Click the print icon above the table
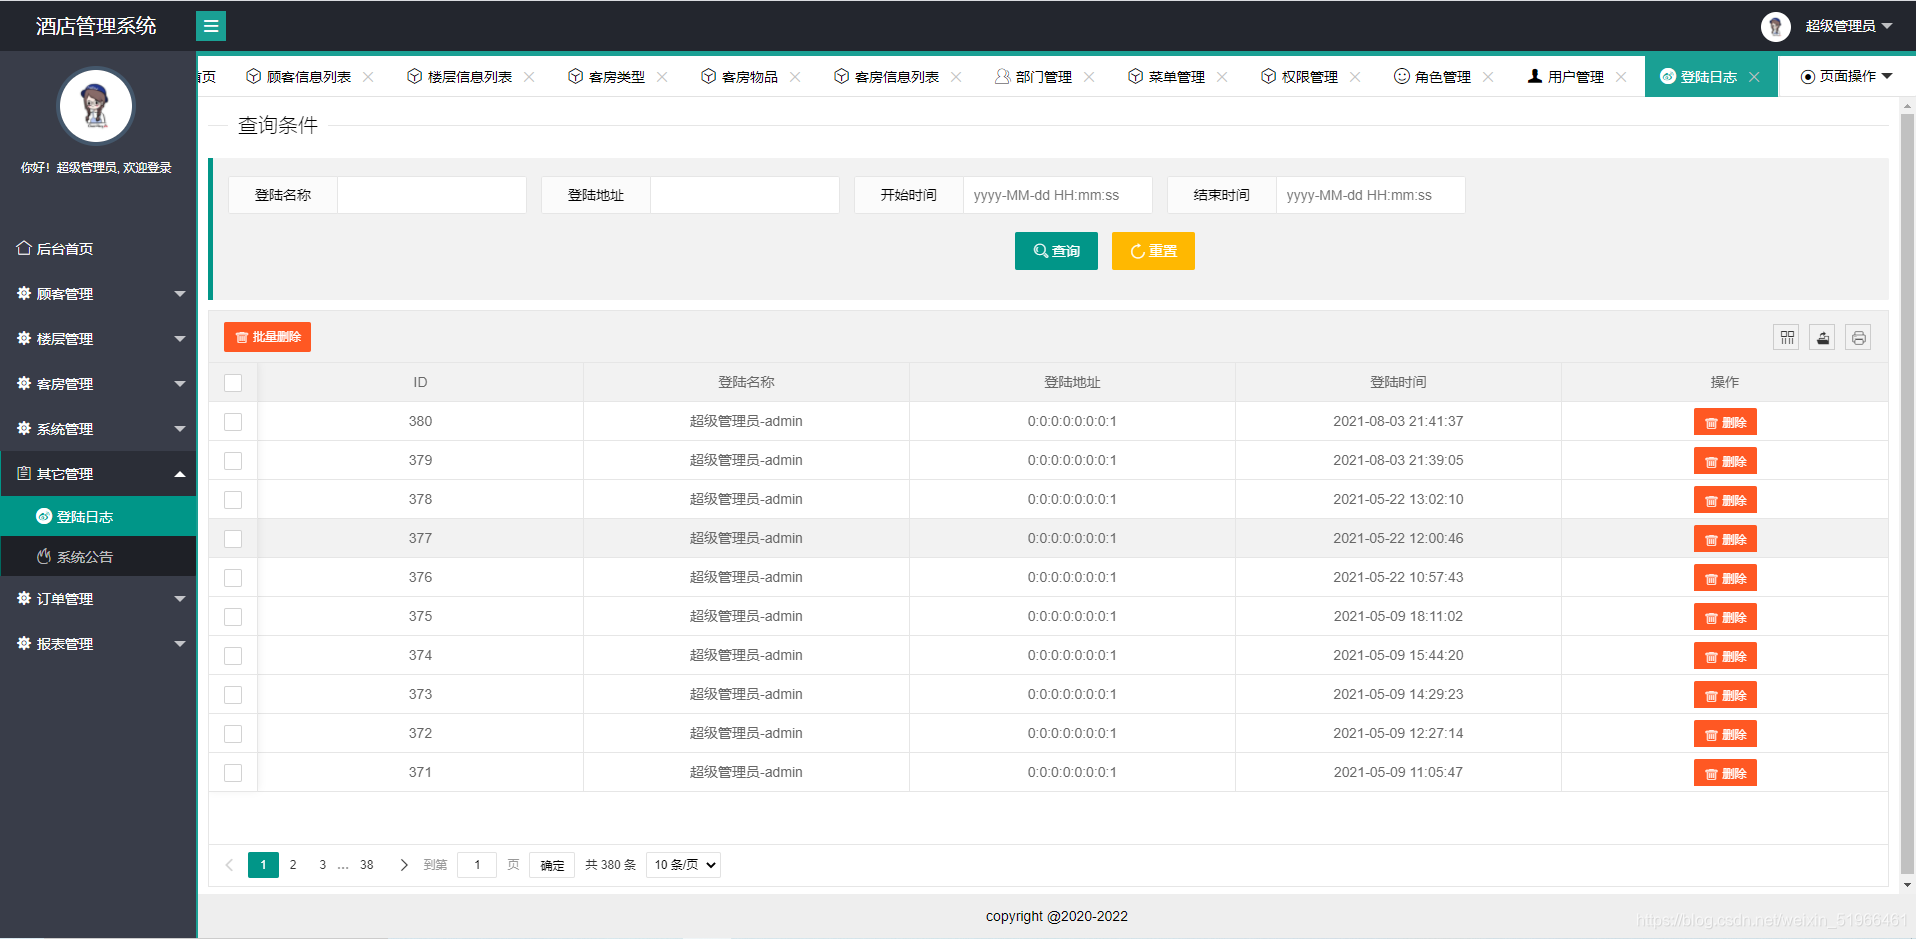Image resolution: width=1916 pixels, height=939 pixels. tap(1858, 337)
